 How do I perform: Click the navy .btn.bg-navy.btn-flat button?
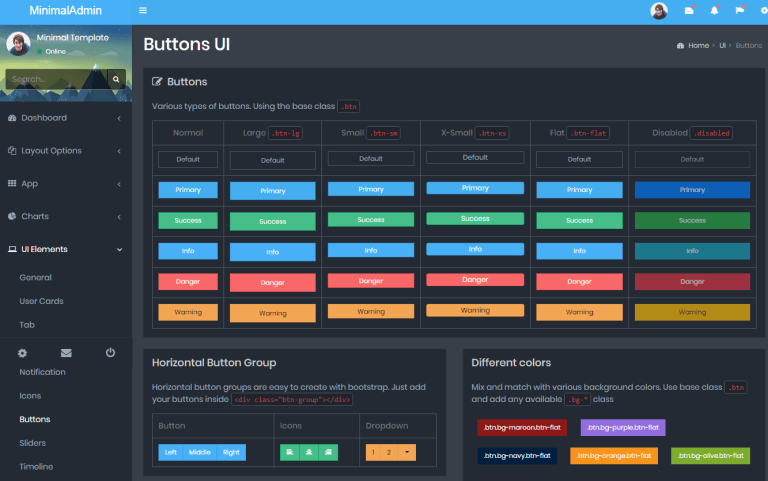click(x=517, y=456)
